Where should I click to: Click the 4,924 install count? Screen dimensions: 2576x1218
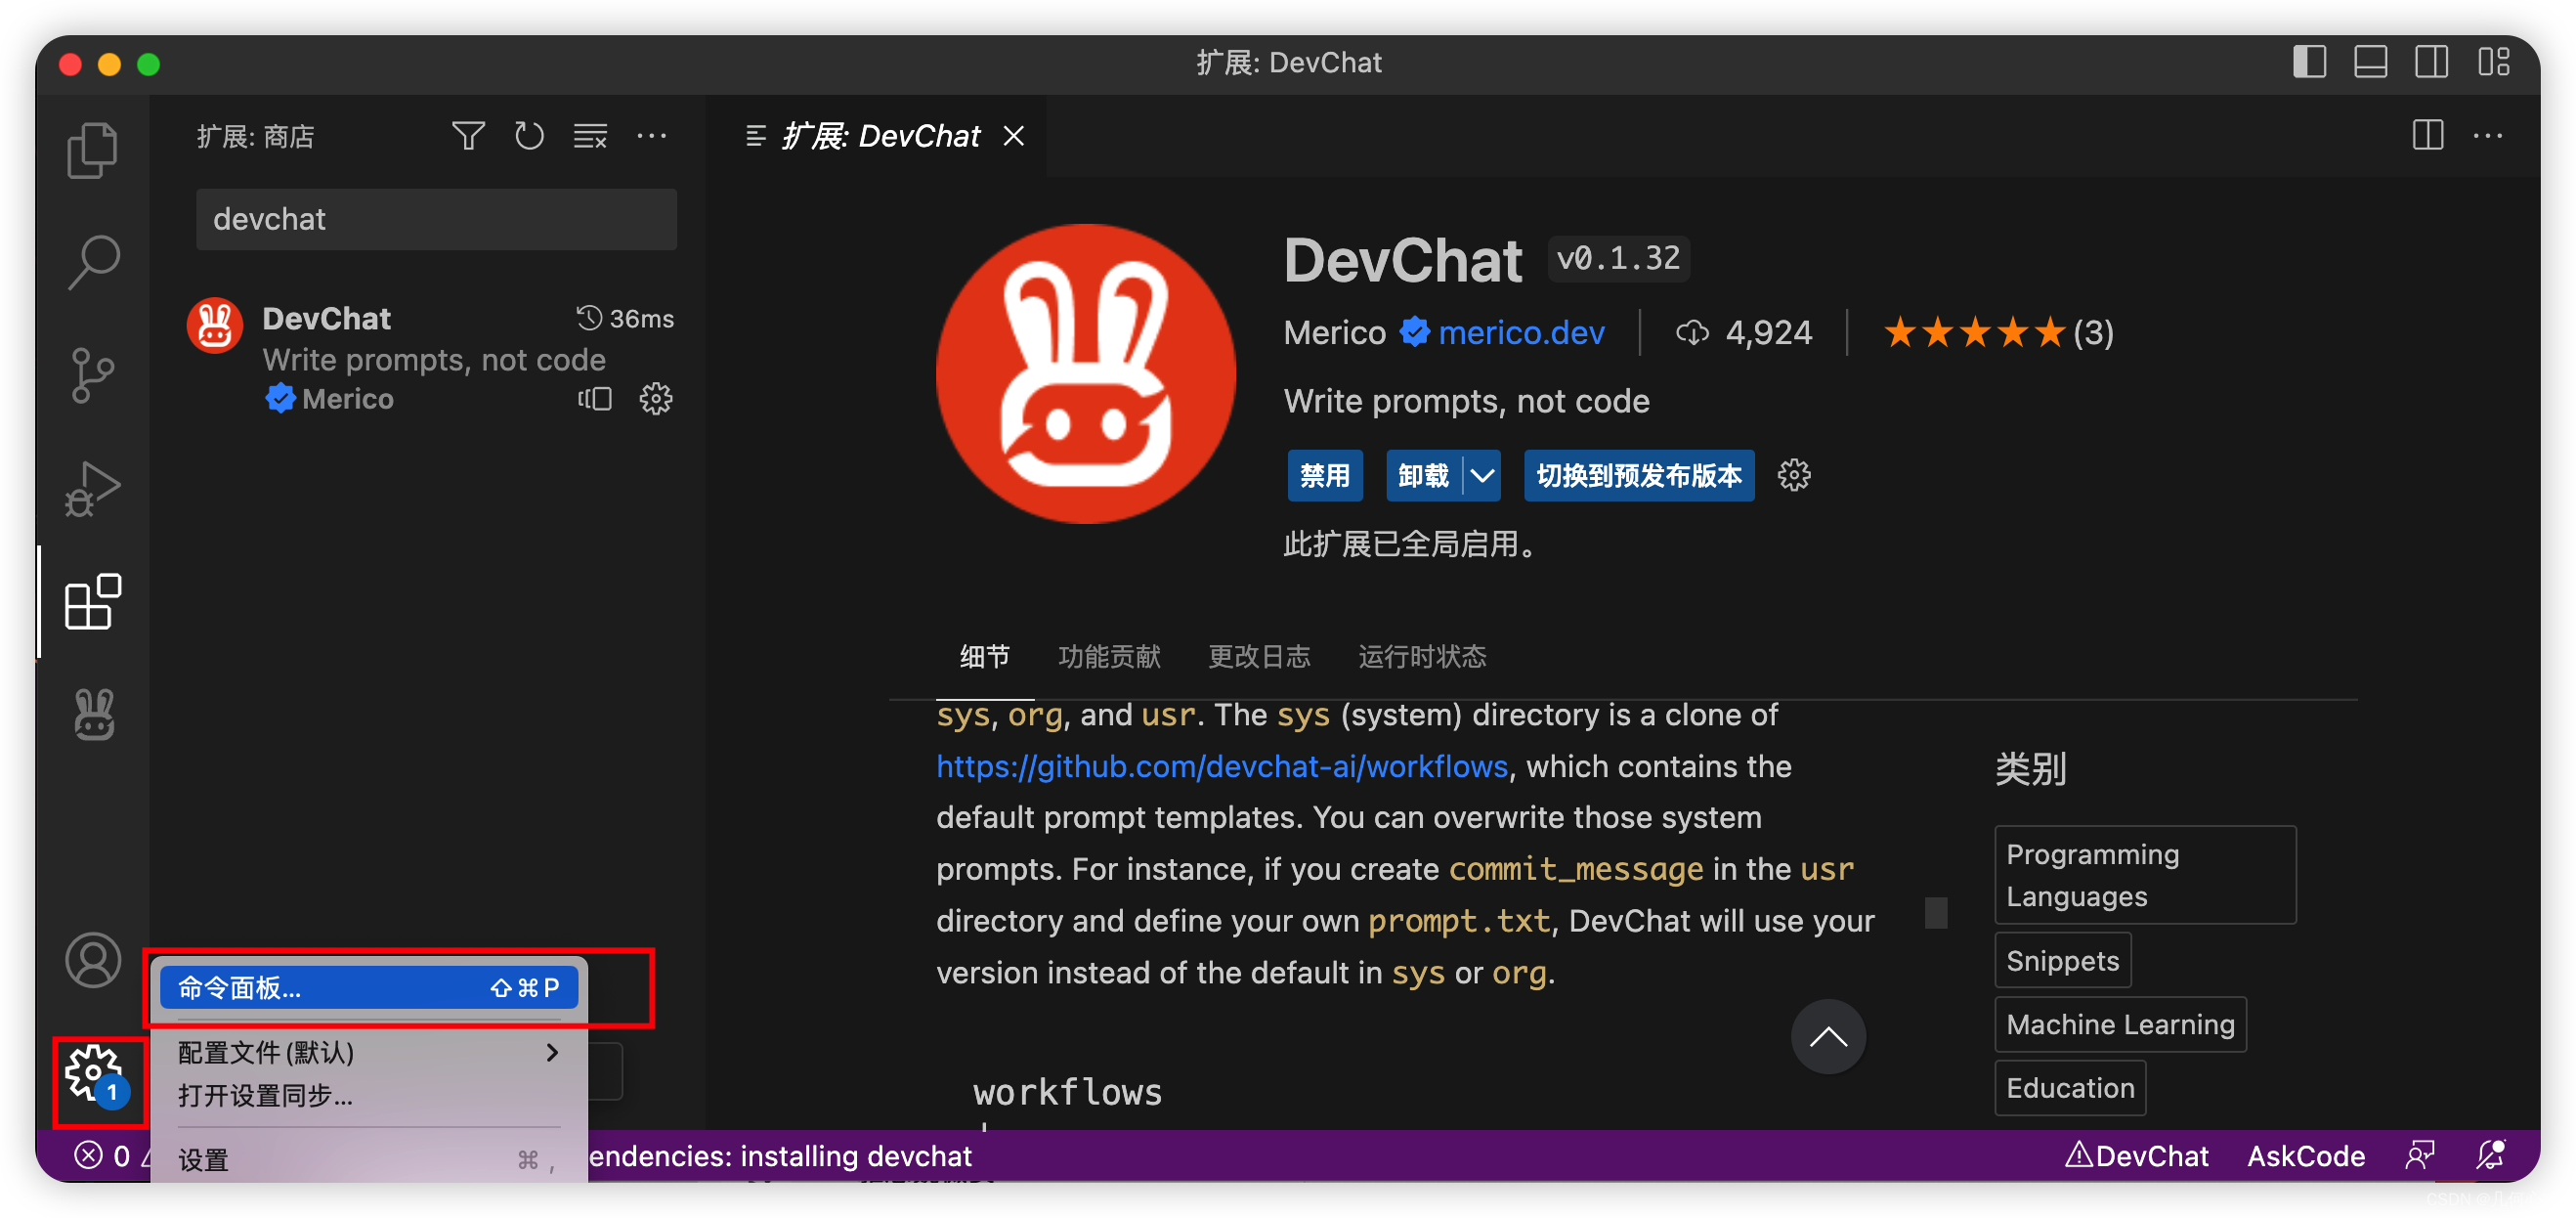[x=1743, y=332]
